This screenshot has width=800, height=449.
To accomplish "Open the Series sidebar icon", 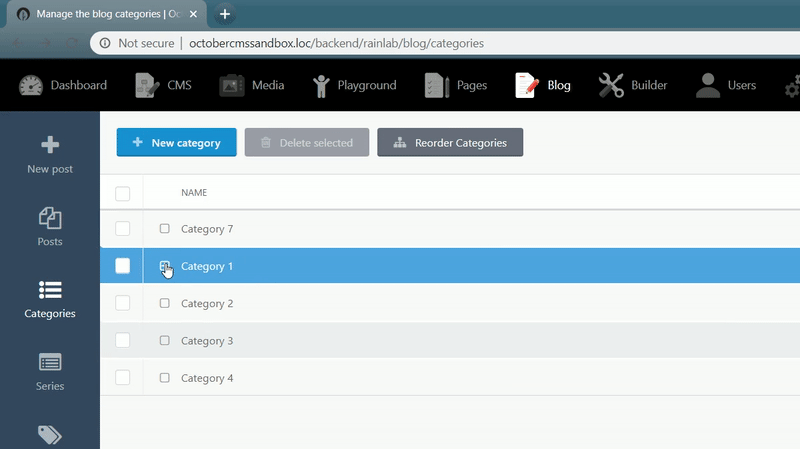I will (50, 362).
